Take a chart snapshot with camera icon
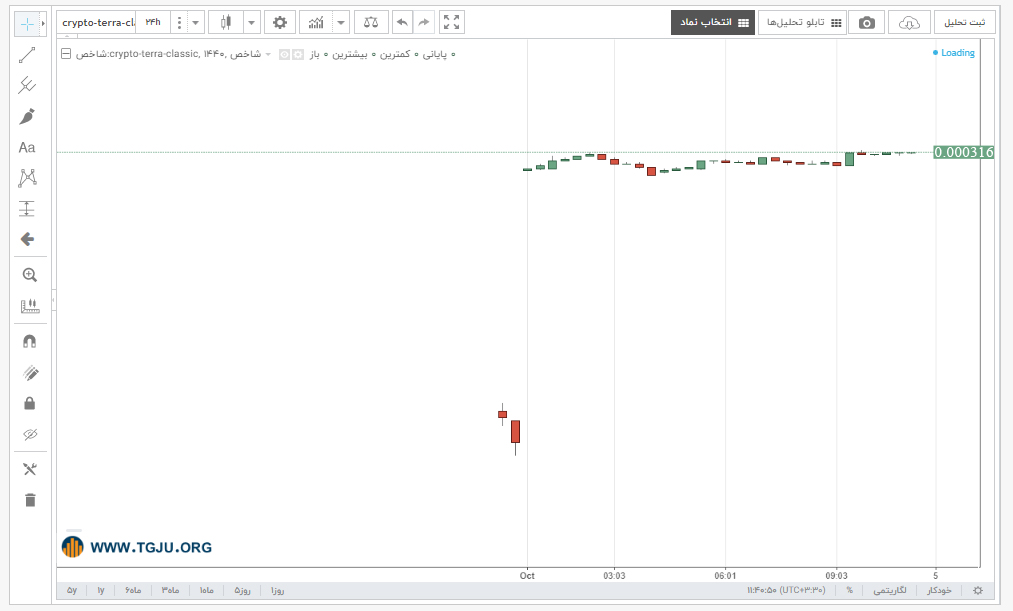1013x611 pixels. pos(866,23)
